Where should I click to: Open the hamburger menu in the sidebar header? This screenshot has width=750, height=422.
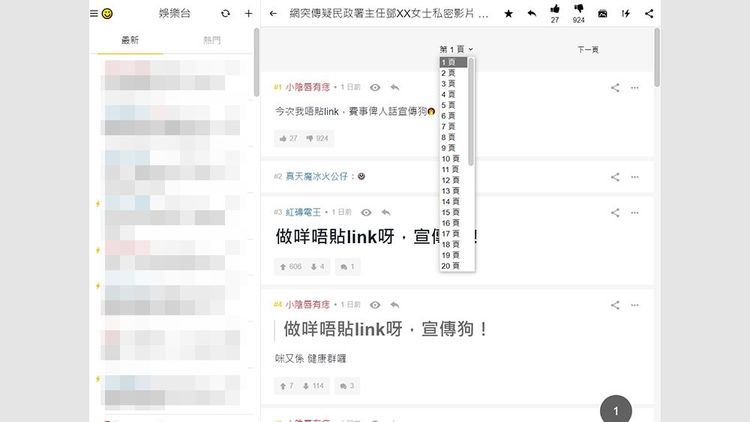click(94, 14)
